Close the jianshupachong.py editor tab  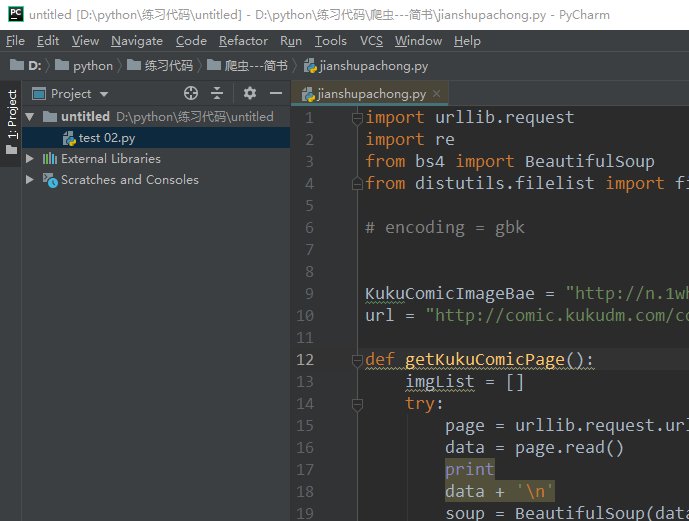pos(436,94)
